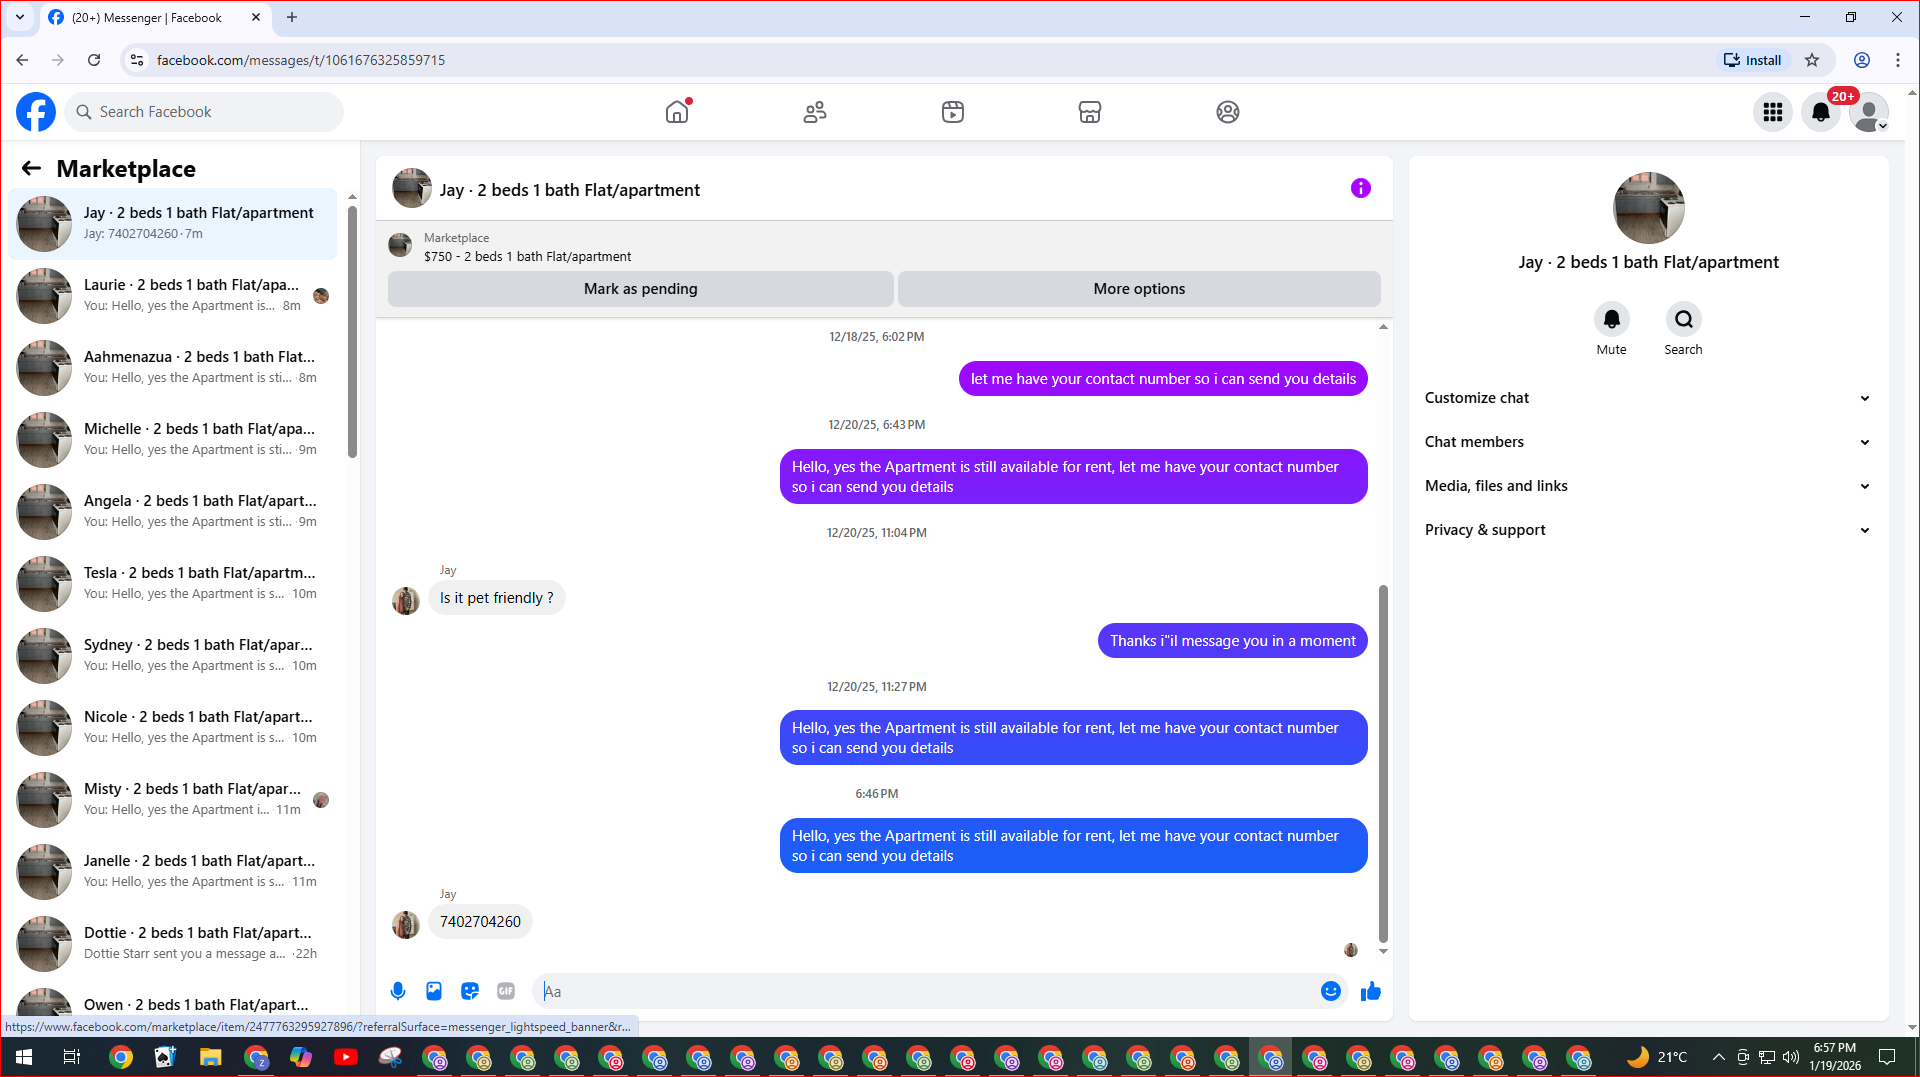
Task: Click the Aa message input box
Action: coord(925,991)
